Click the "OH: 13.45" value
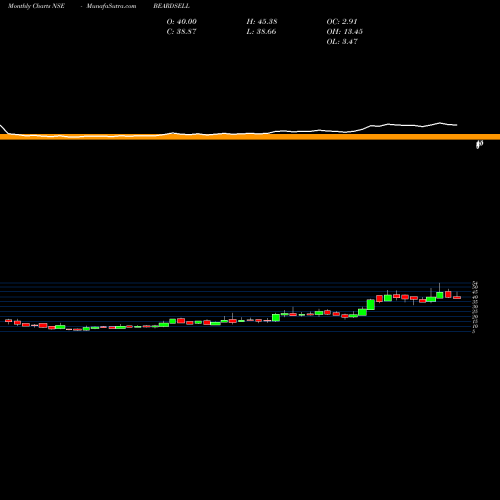This screenshot has width=500, height=500. tap(345, 32)
